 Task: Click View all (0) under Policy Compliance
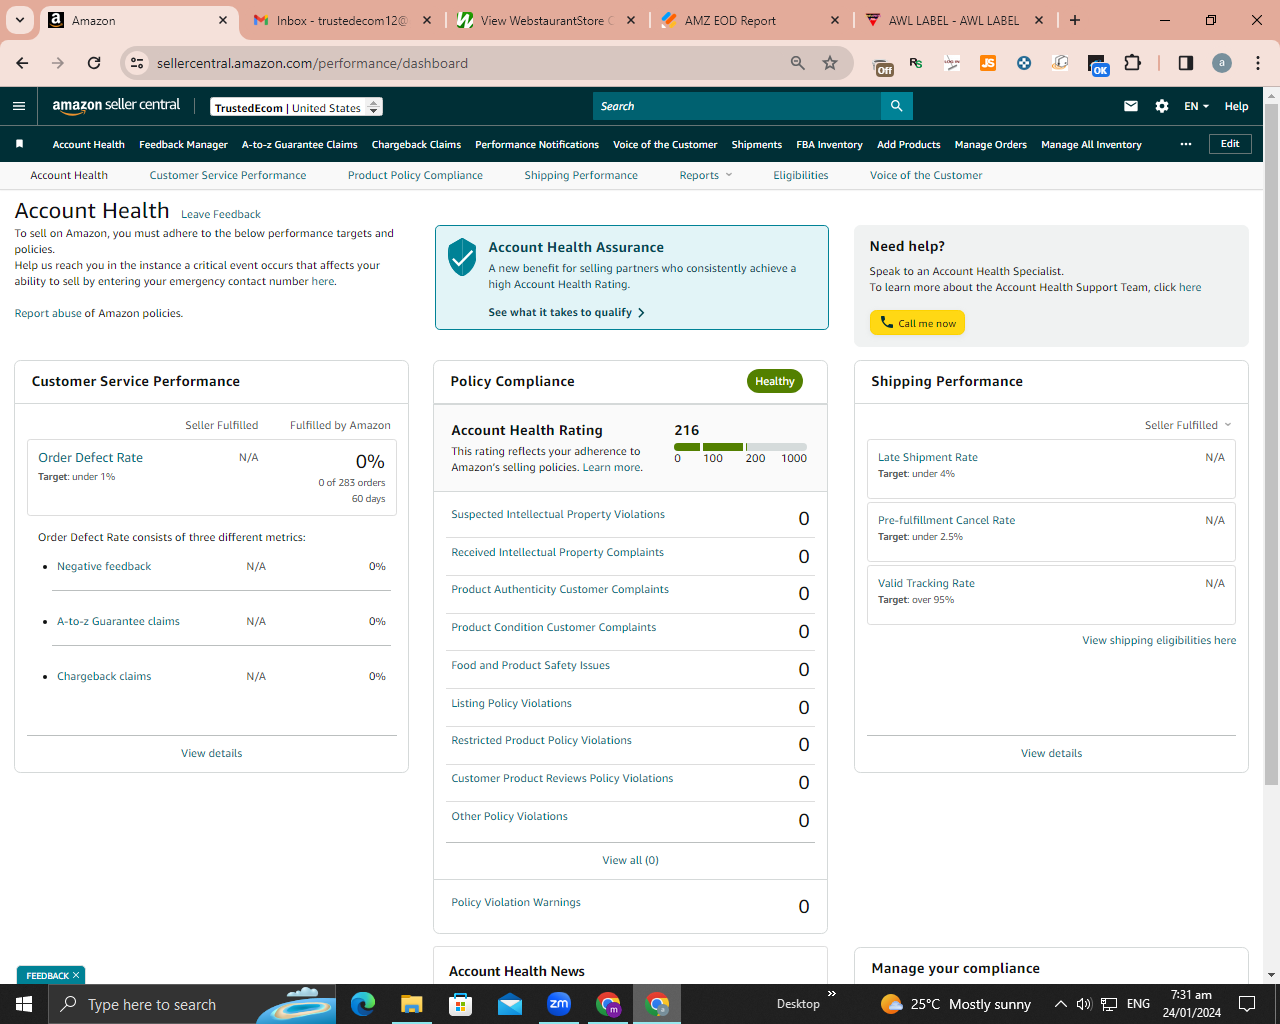[630, 860]
